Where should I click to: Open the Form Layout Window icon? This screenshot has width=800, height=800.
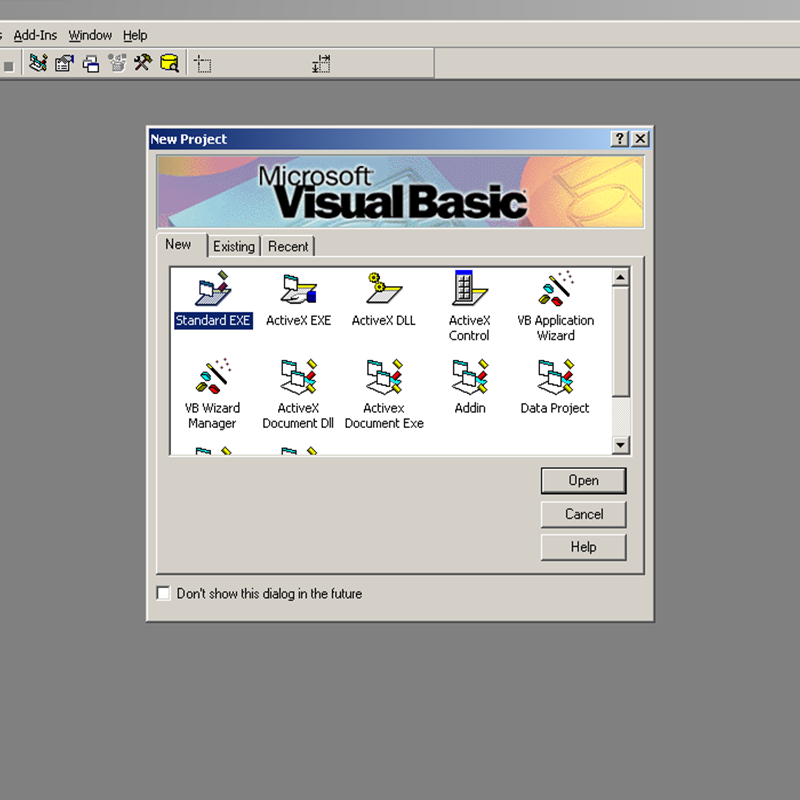[x=91, y=63]
